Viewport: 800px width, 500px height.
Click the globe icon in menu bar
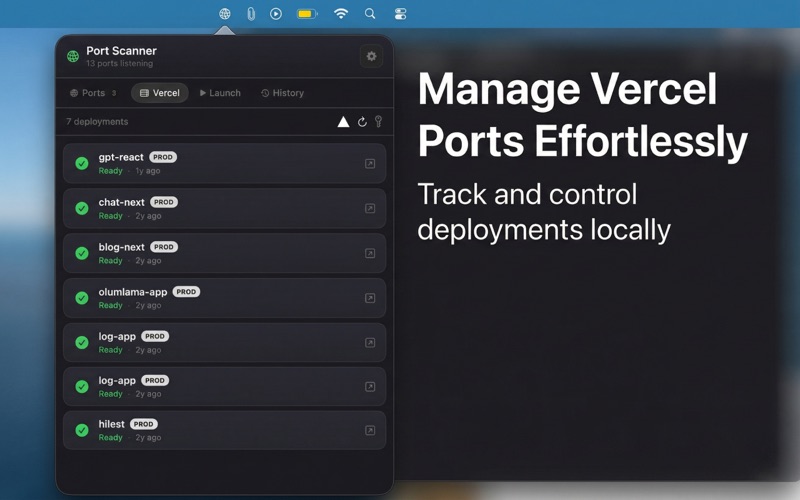(x=224, y=14)
